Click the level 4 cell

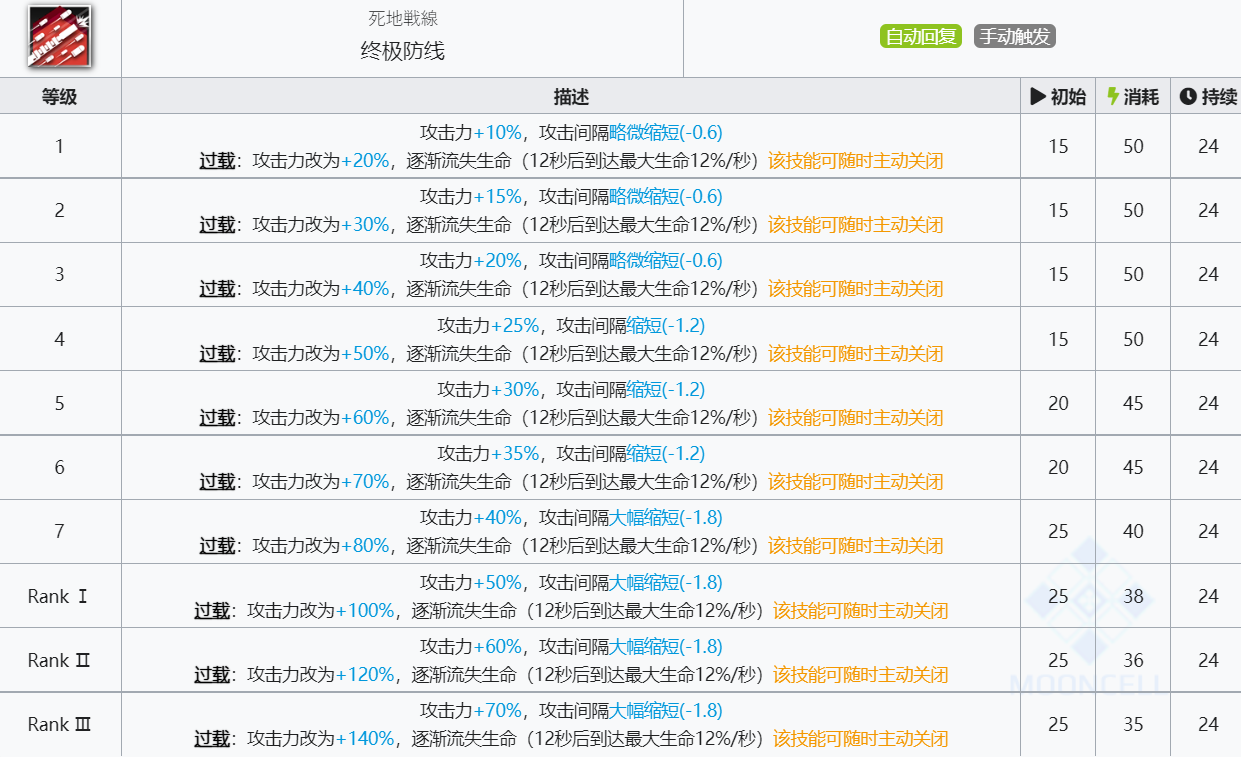click(60, 339)
